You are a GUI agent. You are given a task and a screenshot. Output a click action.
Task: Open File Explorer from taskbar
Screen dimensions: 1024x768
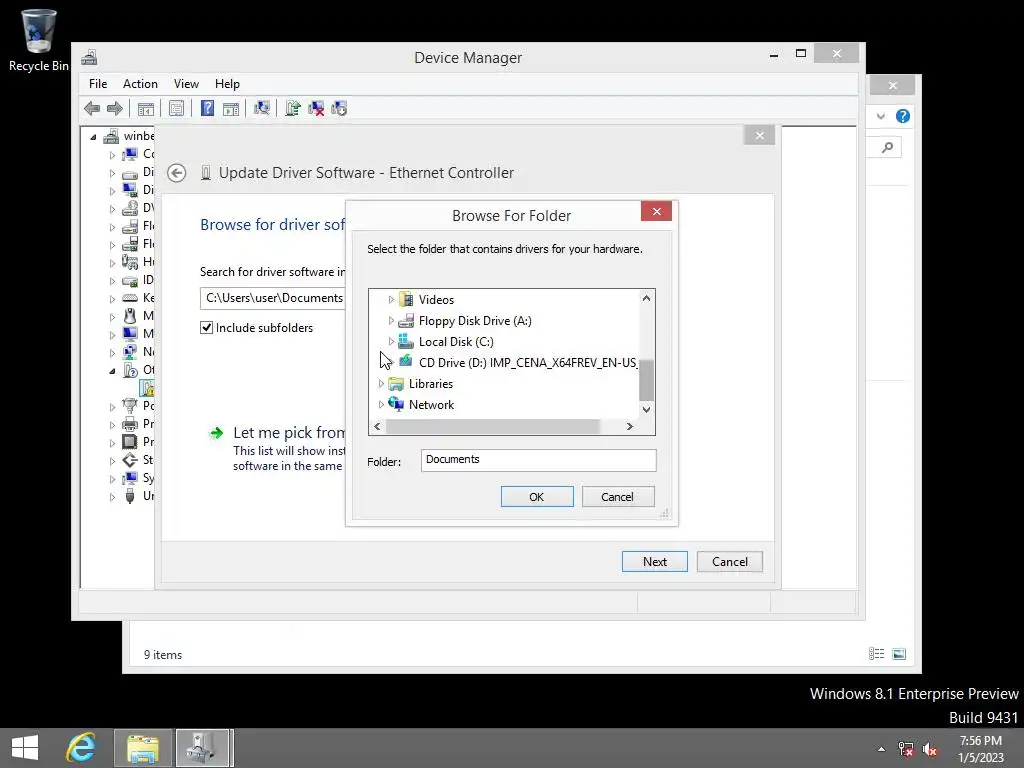143,748
